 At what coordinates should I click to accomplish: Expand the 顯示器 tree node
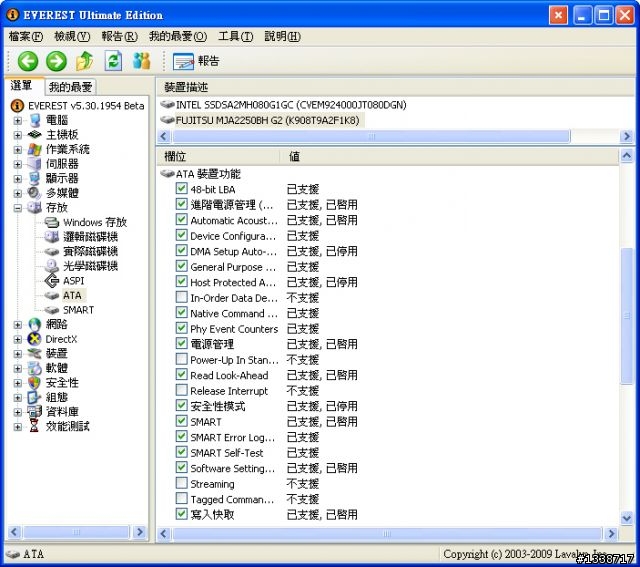pyautogui.click(x=18, y=179)
